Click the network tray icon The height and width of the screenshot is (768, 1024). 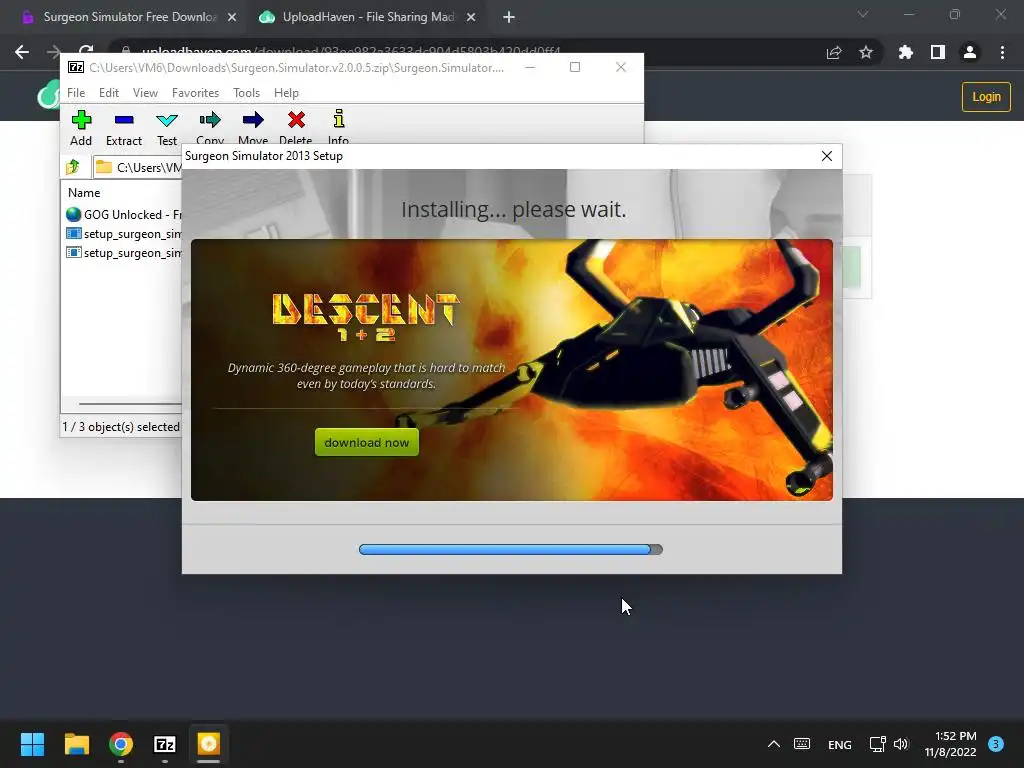[877, 744]
